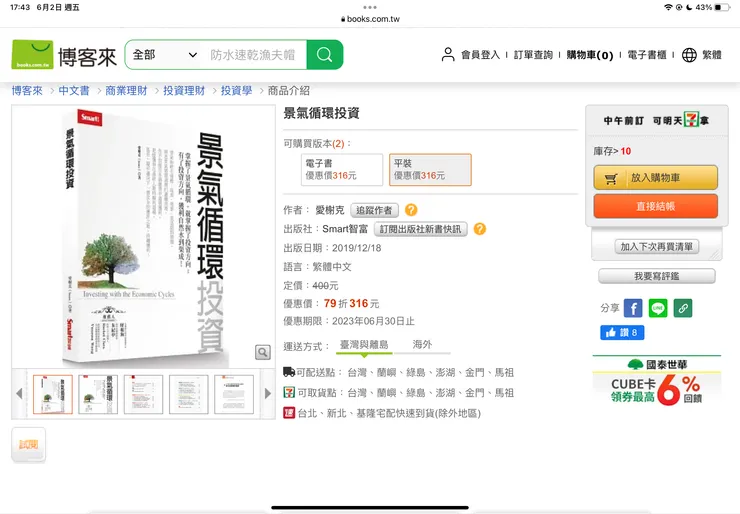Select fifth preview page thumbnail
Image resolution: width=740 pixels, height=514 pixels.
pyautogui.click(x=234, y=395)
